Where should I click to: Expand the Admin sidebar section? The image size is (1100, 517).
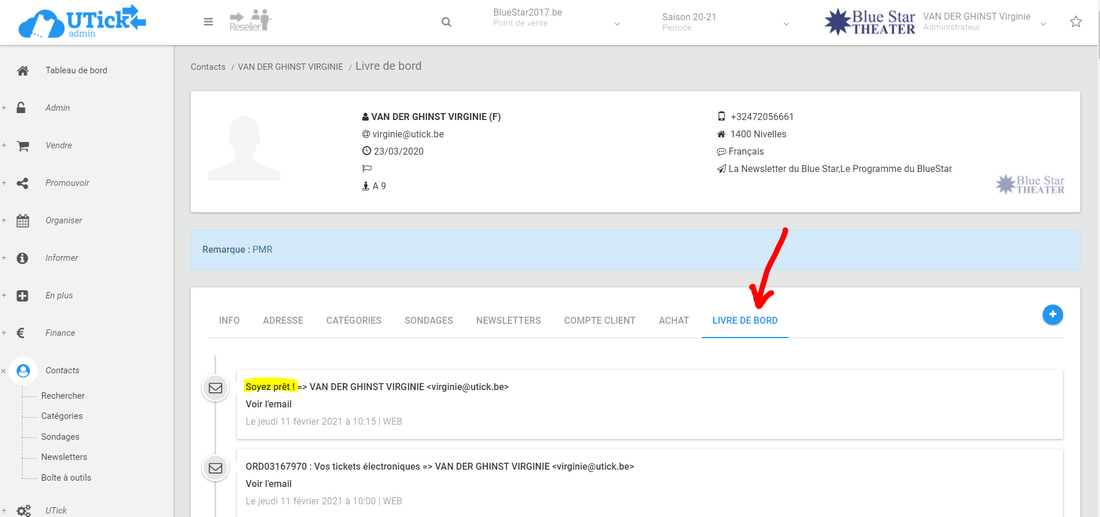coord(4,108)
